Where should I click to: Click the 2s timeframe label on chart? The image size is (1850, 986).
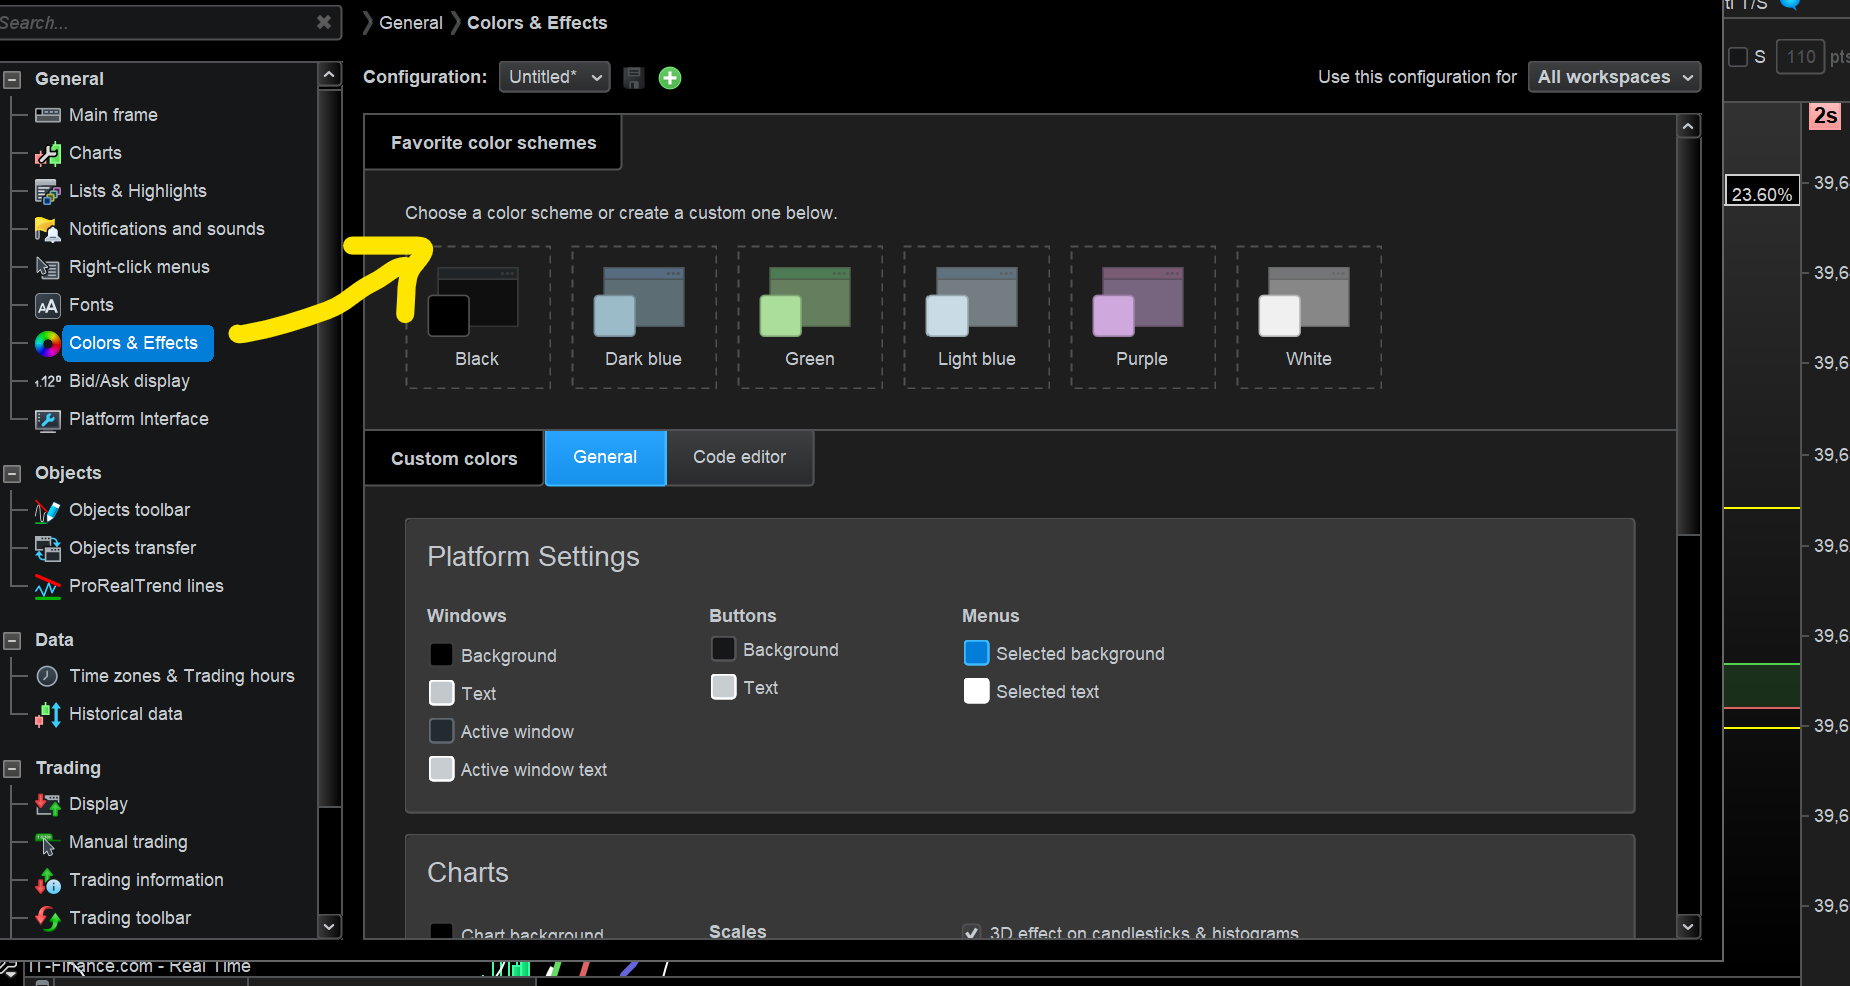1825,116
